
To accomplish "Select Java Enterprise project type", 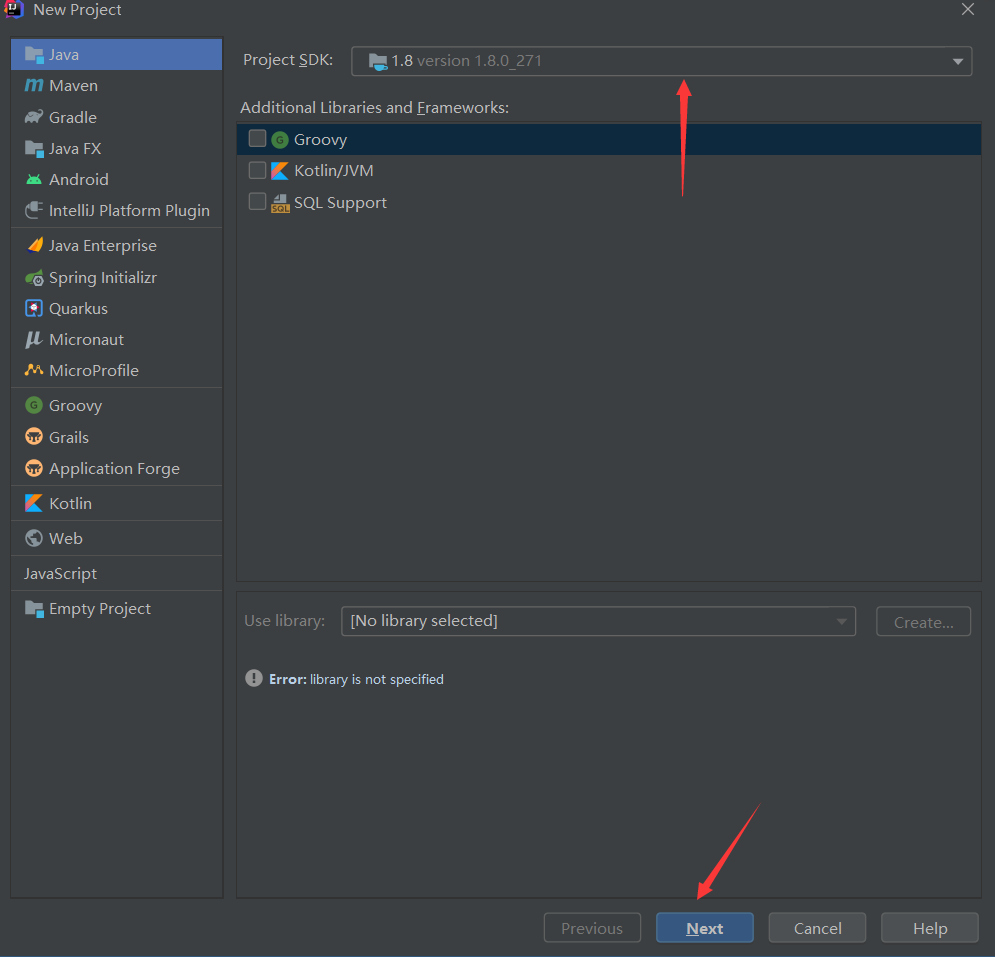I will [117, 246].
